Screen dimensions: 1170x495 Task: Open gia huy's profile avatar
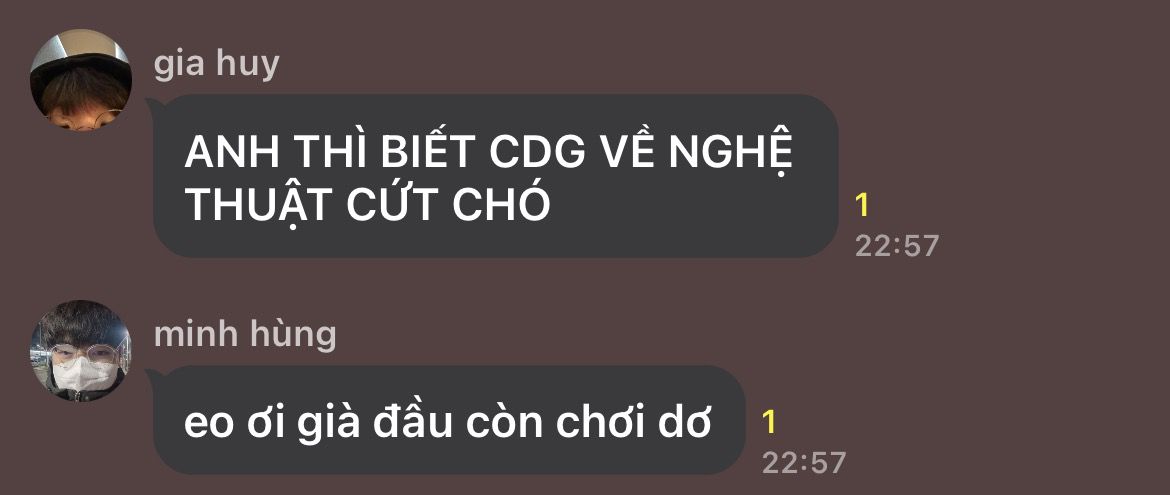pyautogui.click(x=81, y=81)
